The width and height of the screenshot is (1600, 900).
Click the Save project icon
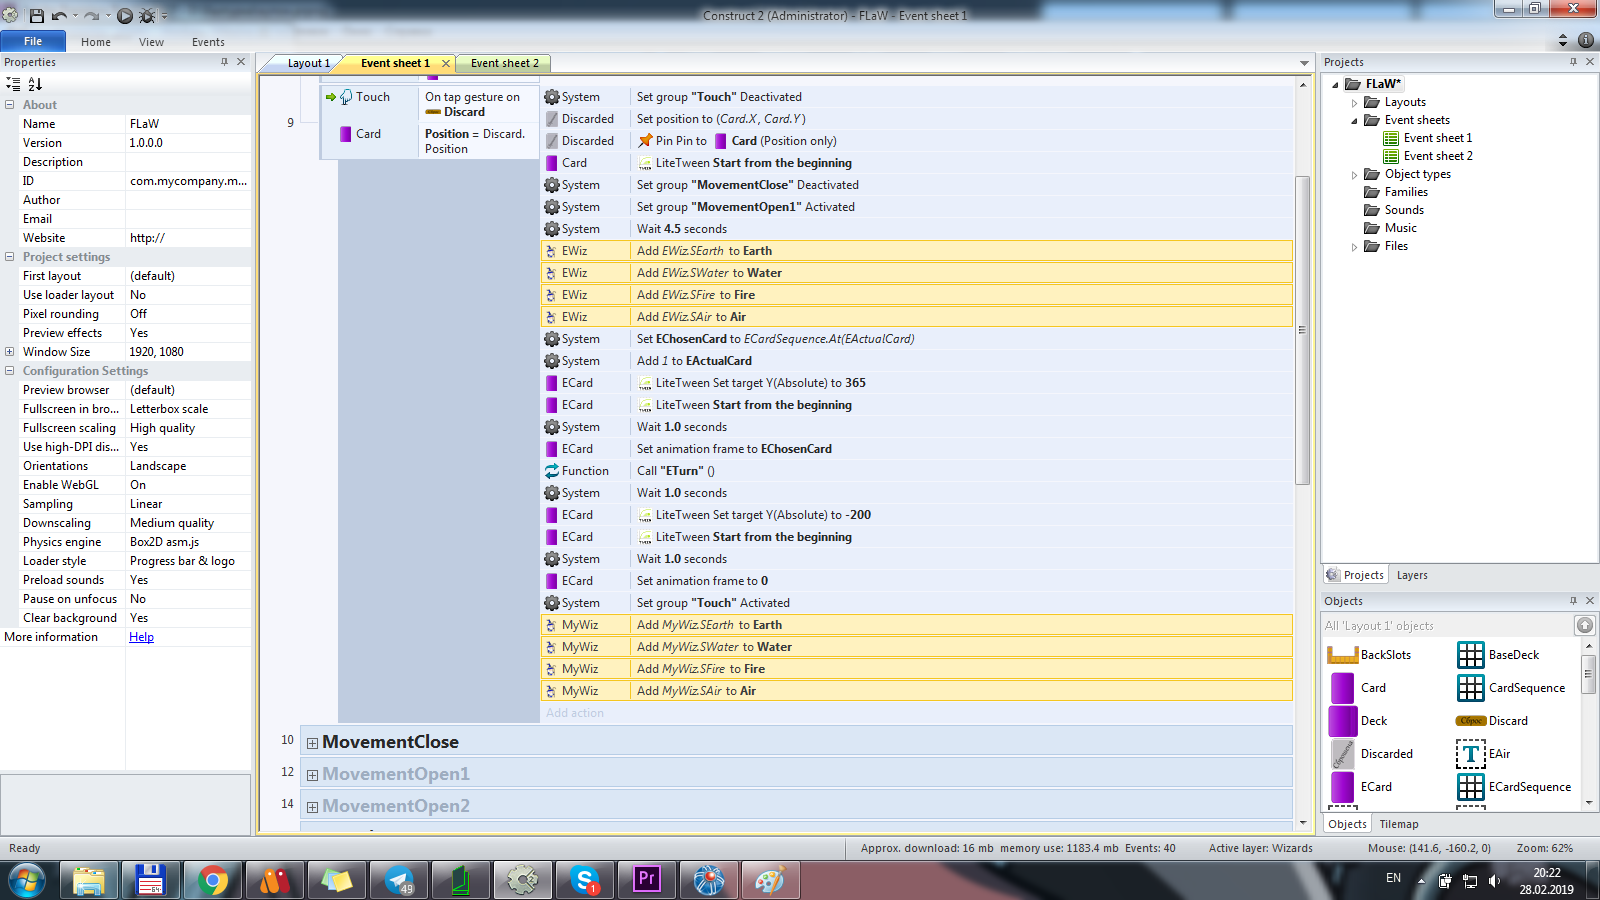[36, 15]
